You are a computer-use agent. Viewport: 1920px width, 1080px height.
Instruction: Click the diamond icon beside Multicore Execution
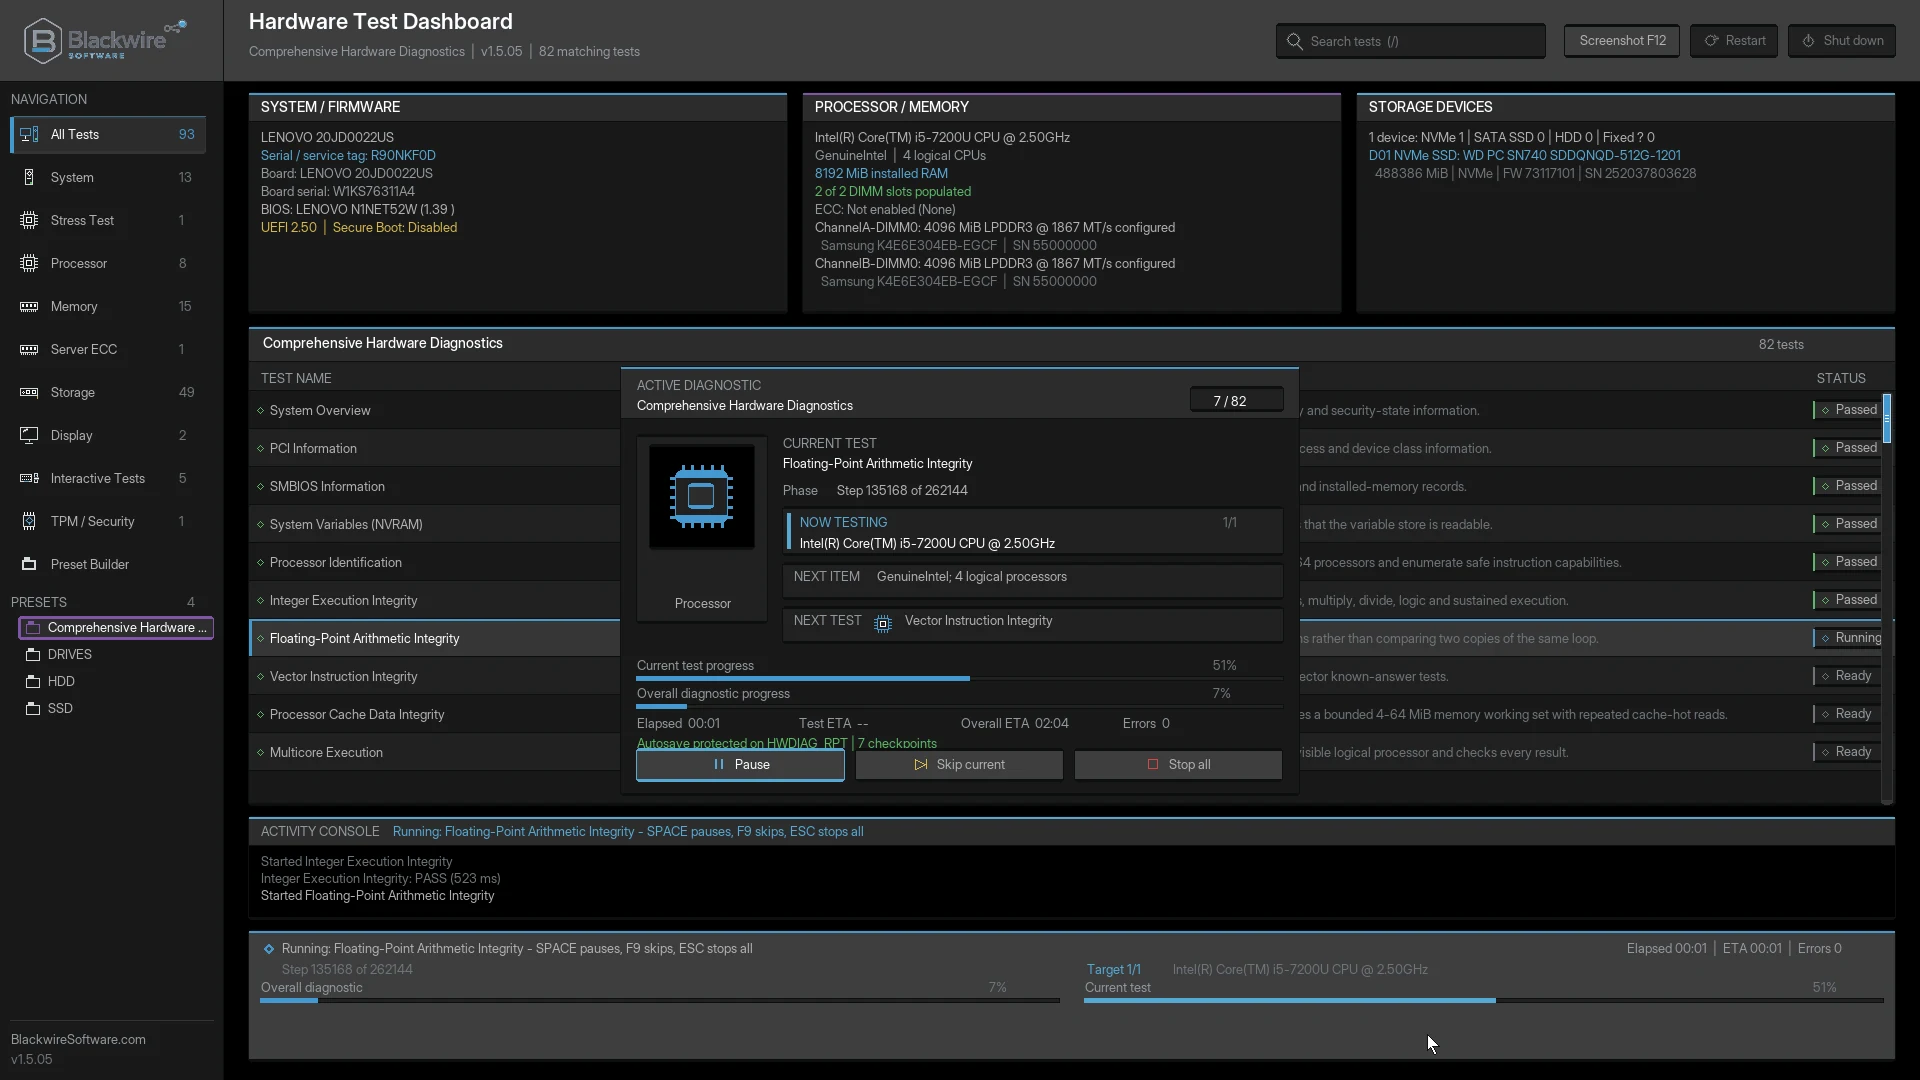[261, 753]
